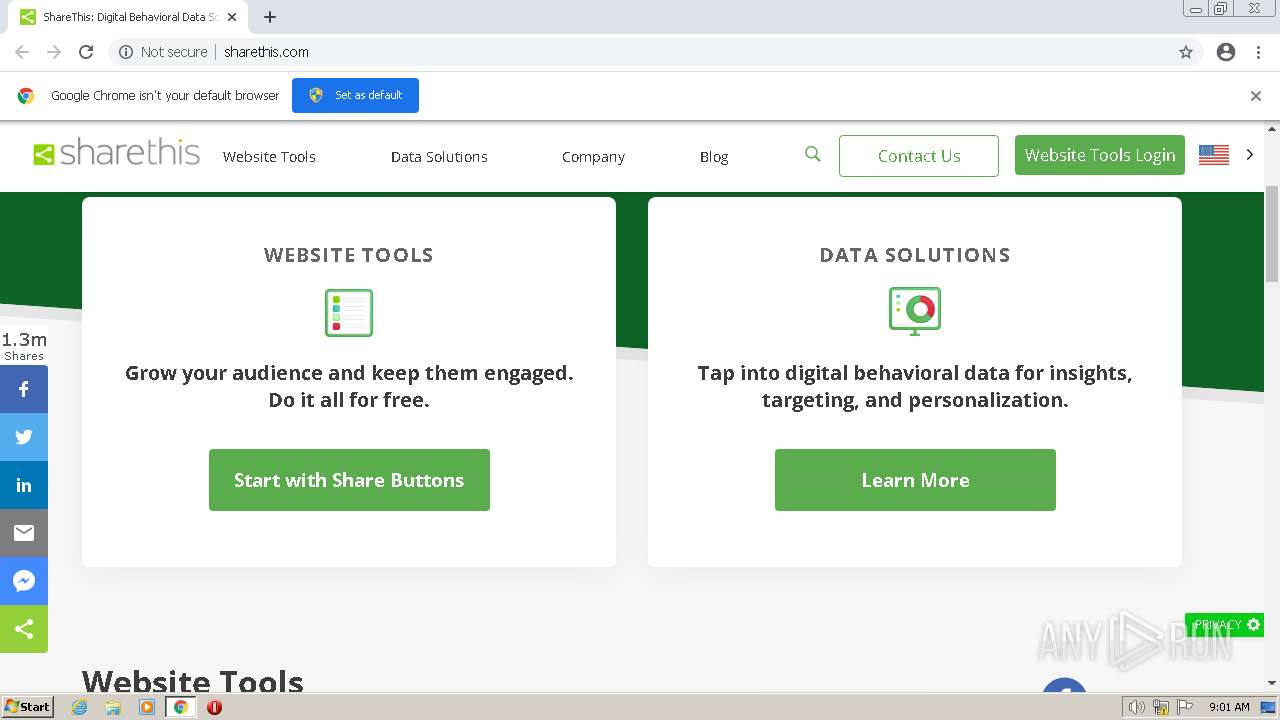This screenshot has height=720, width=1280.
Task: Open Windows Media Player from taskbar
Action: 147,707
